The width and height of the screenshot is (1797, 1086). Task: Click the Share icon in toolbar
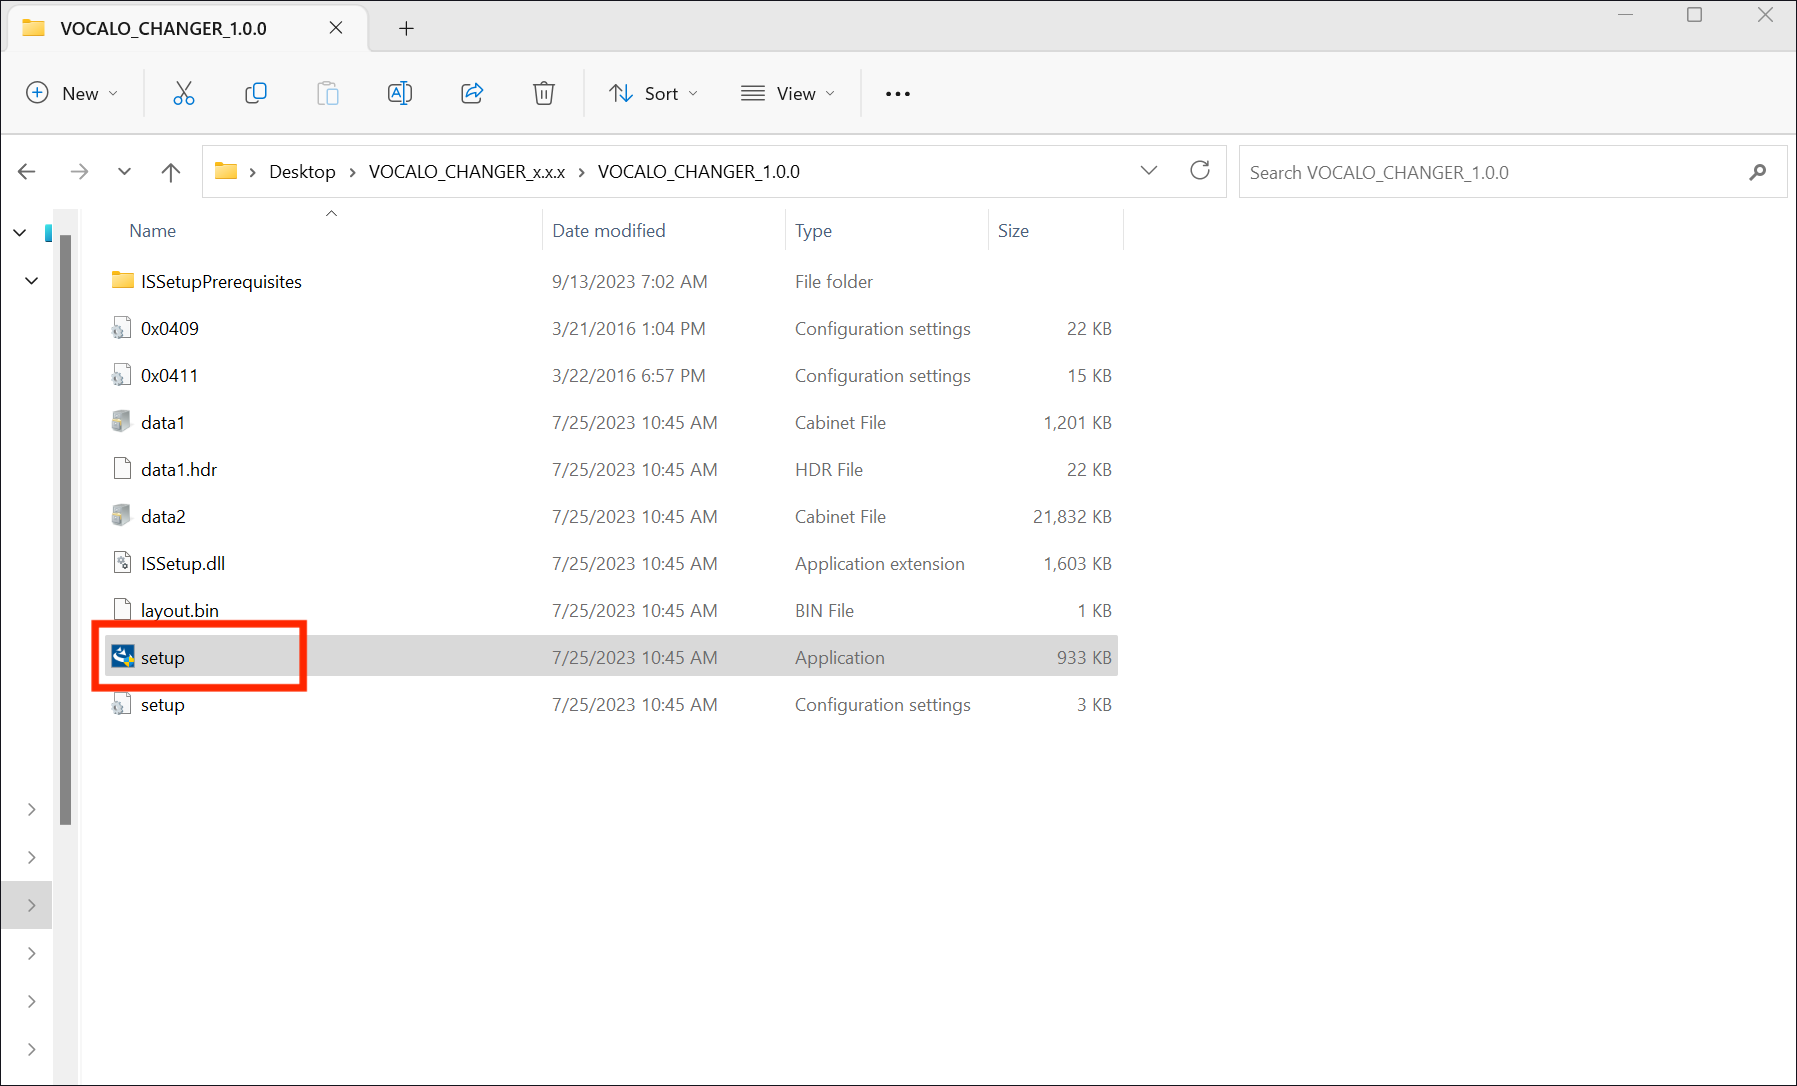pyautogui.click(x=472, y=93)
